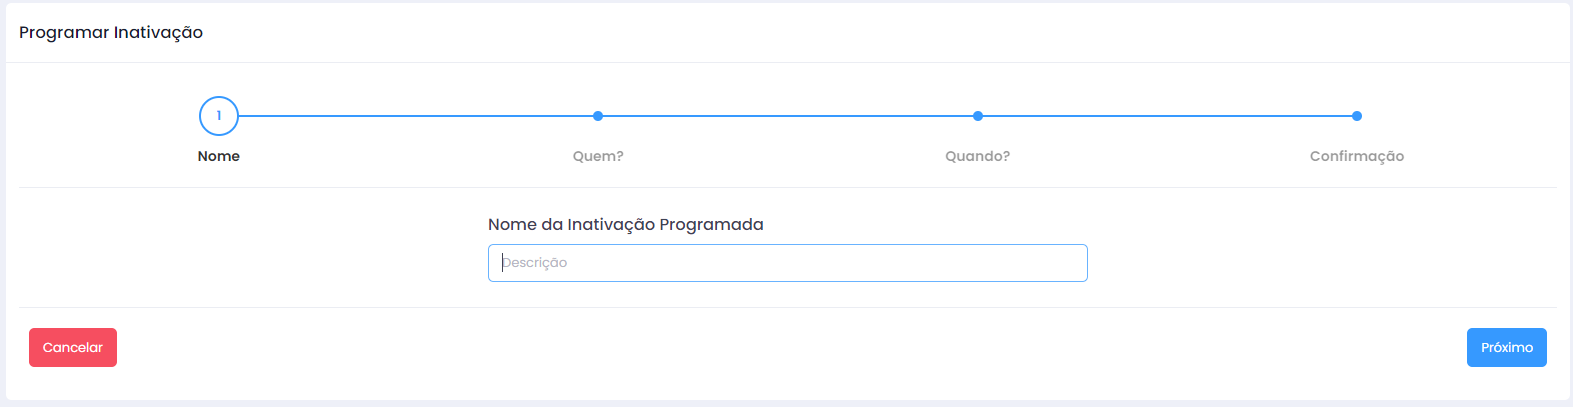Screen dimensions: 1573x407
Task: Switch to the Confirmação step label
Action: pyautogui.click(x=1357, y=156)
